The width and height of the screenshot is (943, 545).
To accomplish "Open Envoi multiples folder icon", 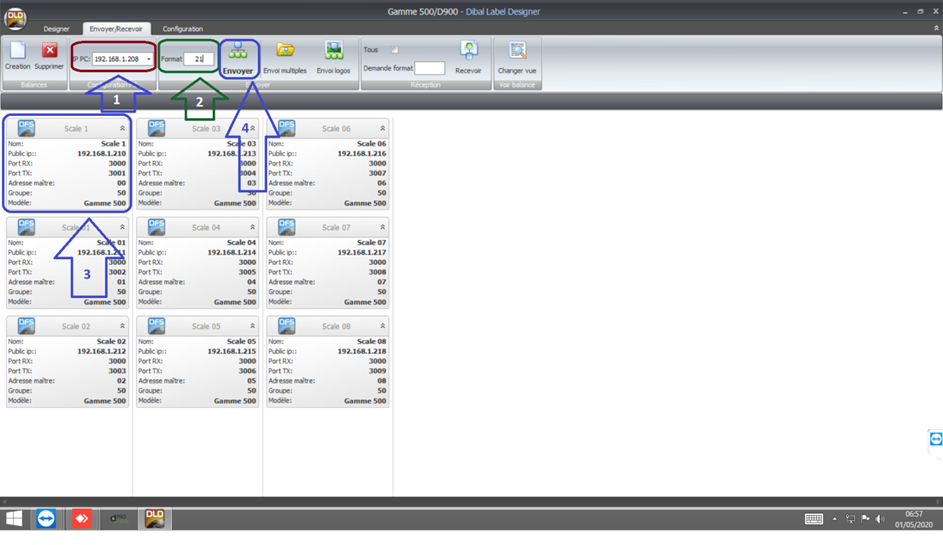I will pos(285,51).
